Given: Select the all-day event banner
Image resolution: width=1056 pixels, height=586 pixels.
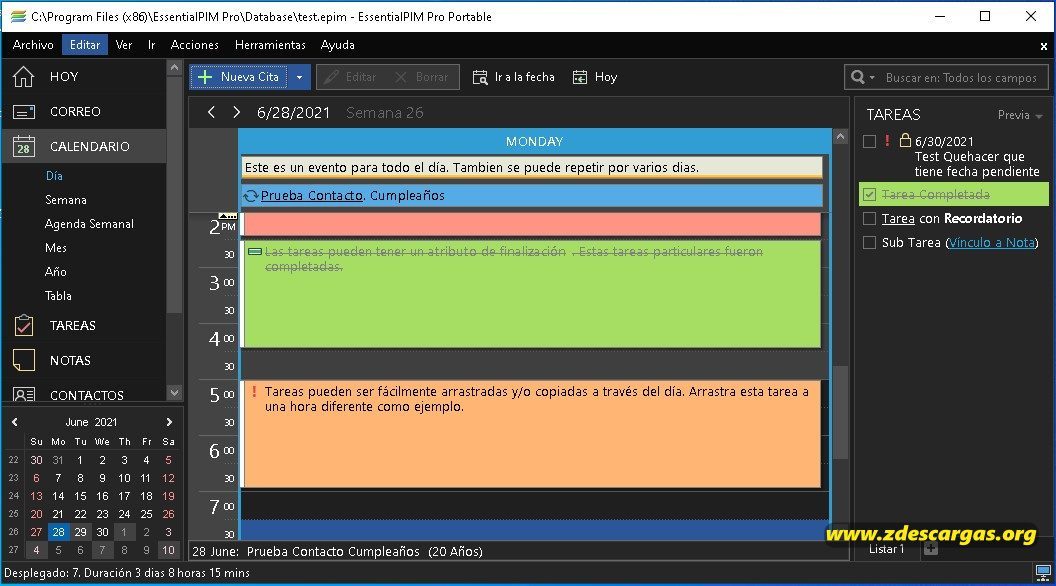Looking at the screenshot, I should tap(532, 168).
